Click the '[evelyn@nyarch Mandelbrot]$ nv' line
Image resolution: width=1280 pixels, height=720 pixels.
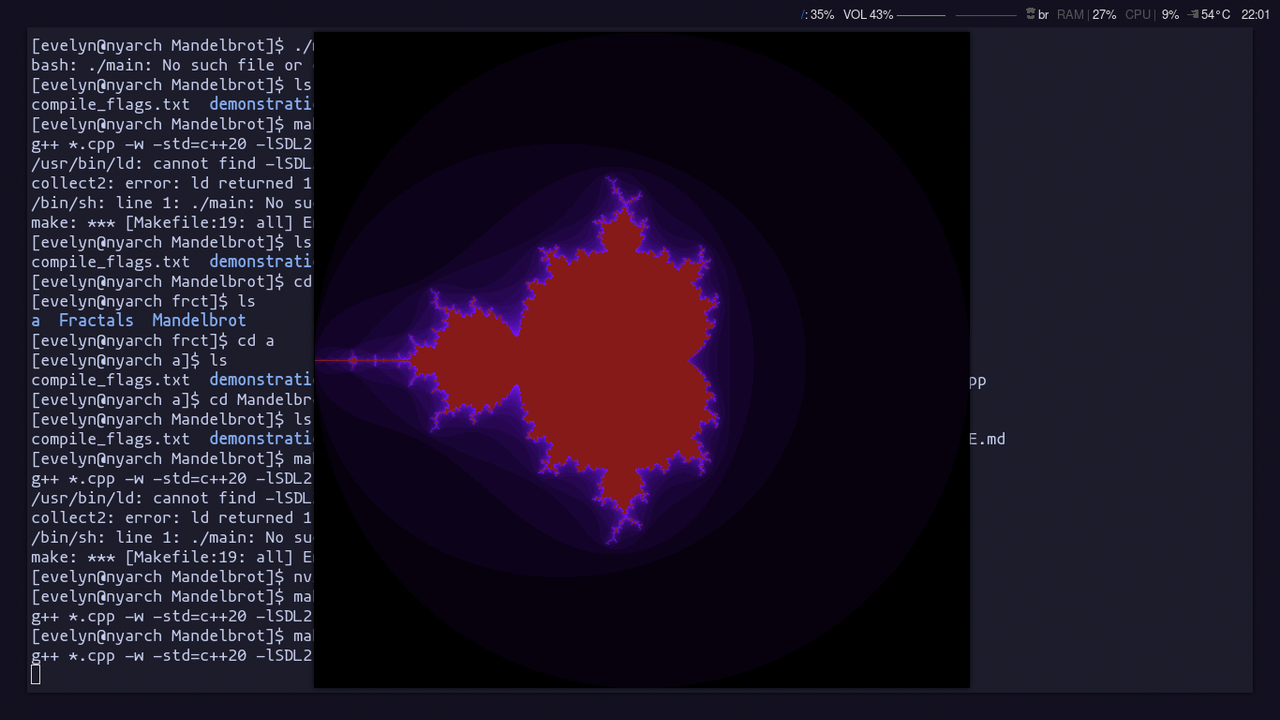point(172,577)
